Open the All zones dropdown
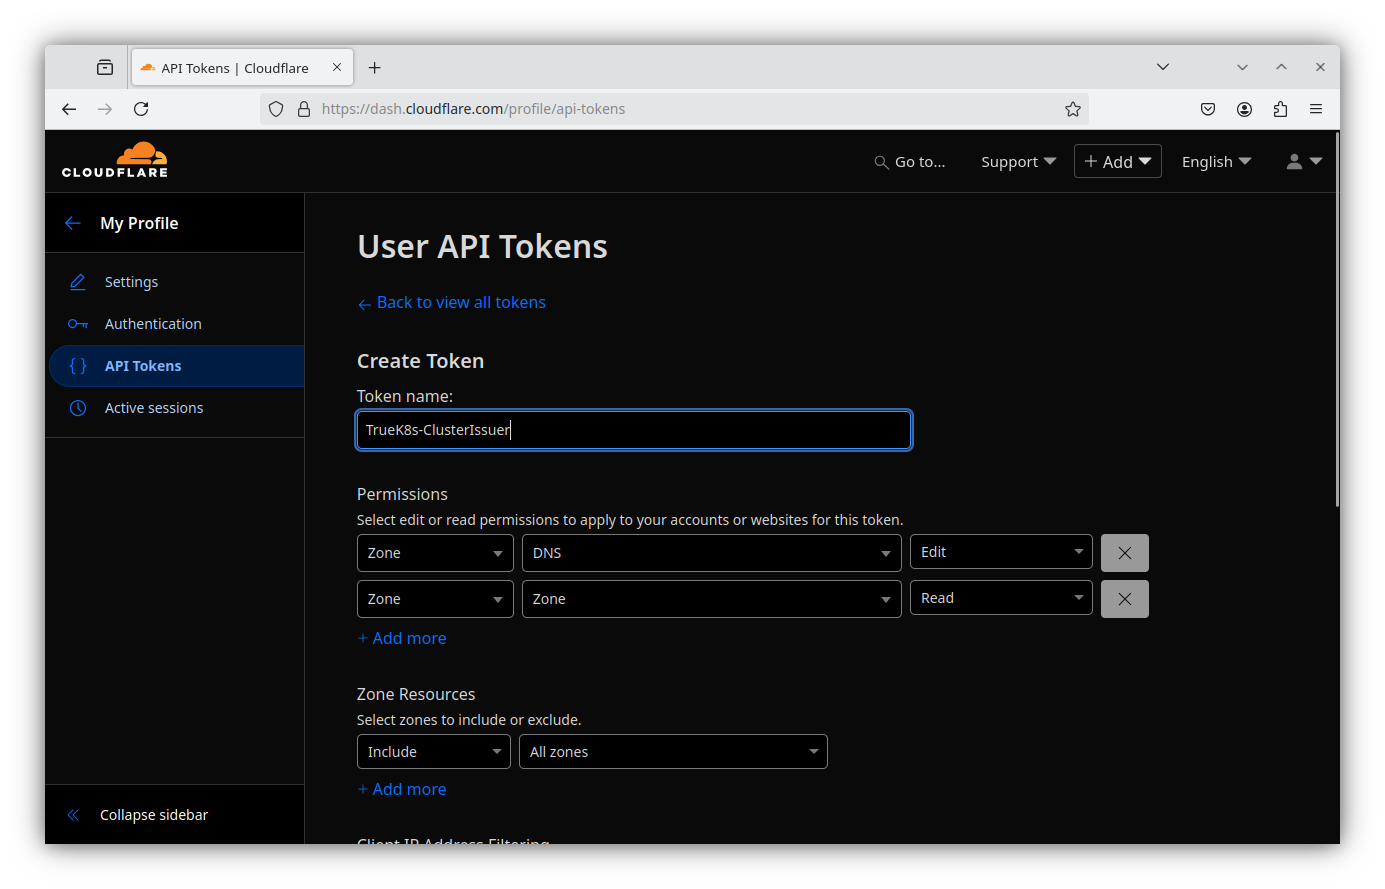The image size is (1385, 889). 672,752
